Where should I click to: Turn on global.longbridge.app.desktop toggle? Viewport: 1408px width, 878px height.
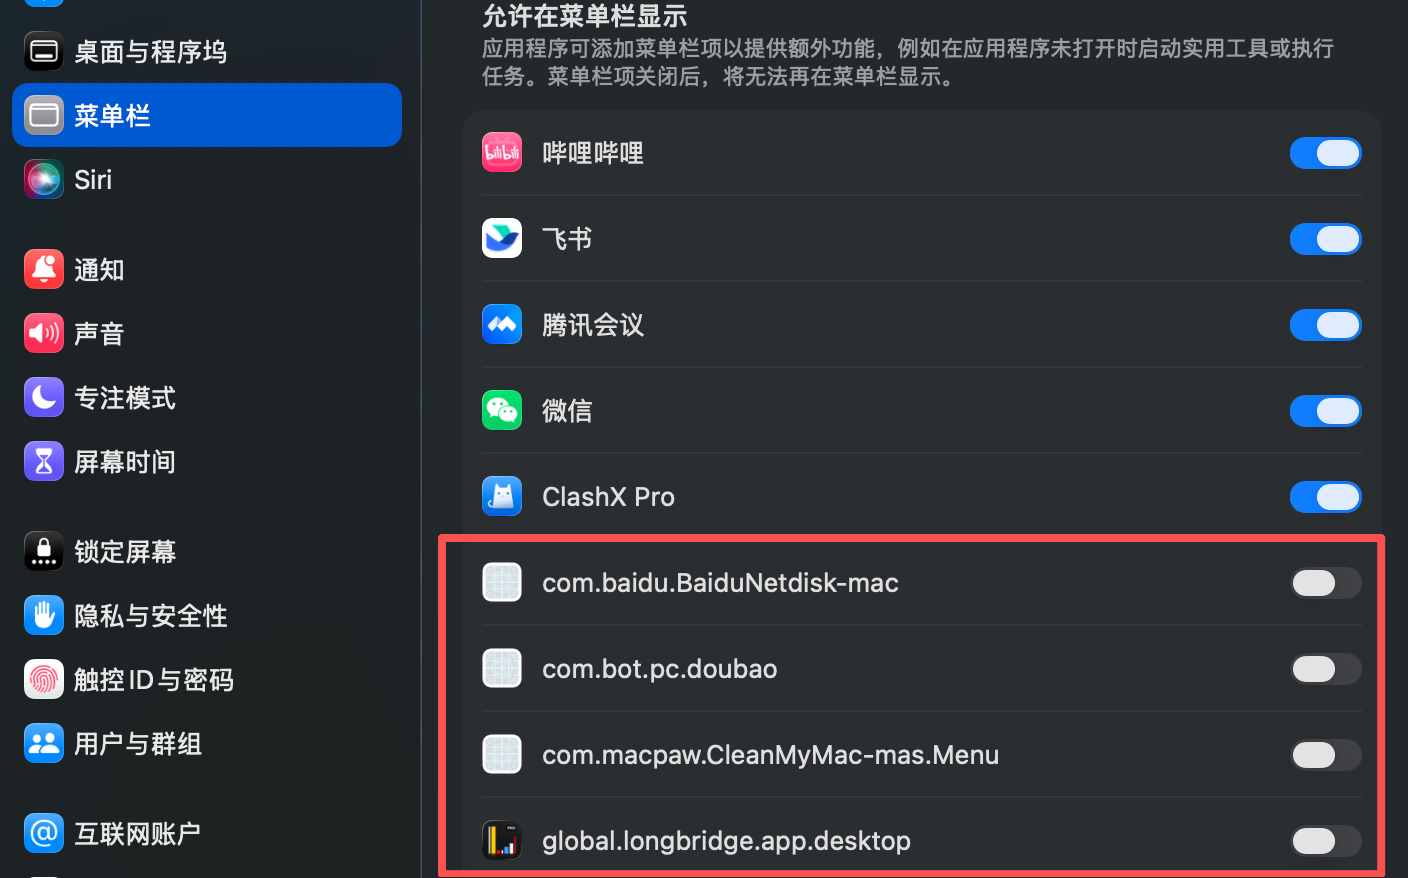point(1326,841)
